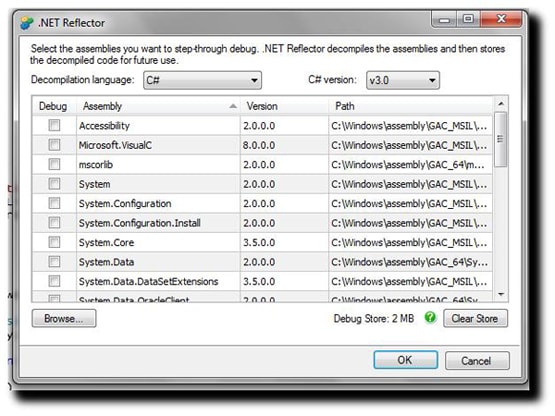This screenshot has width=555, height=416.
Task: Select the mscorlib assembly name
Action: point(96,165)
